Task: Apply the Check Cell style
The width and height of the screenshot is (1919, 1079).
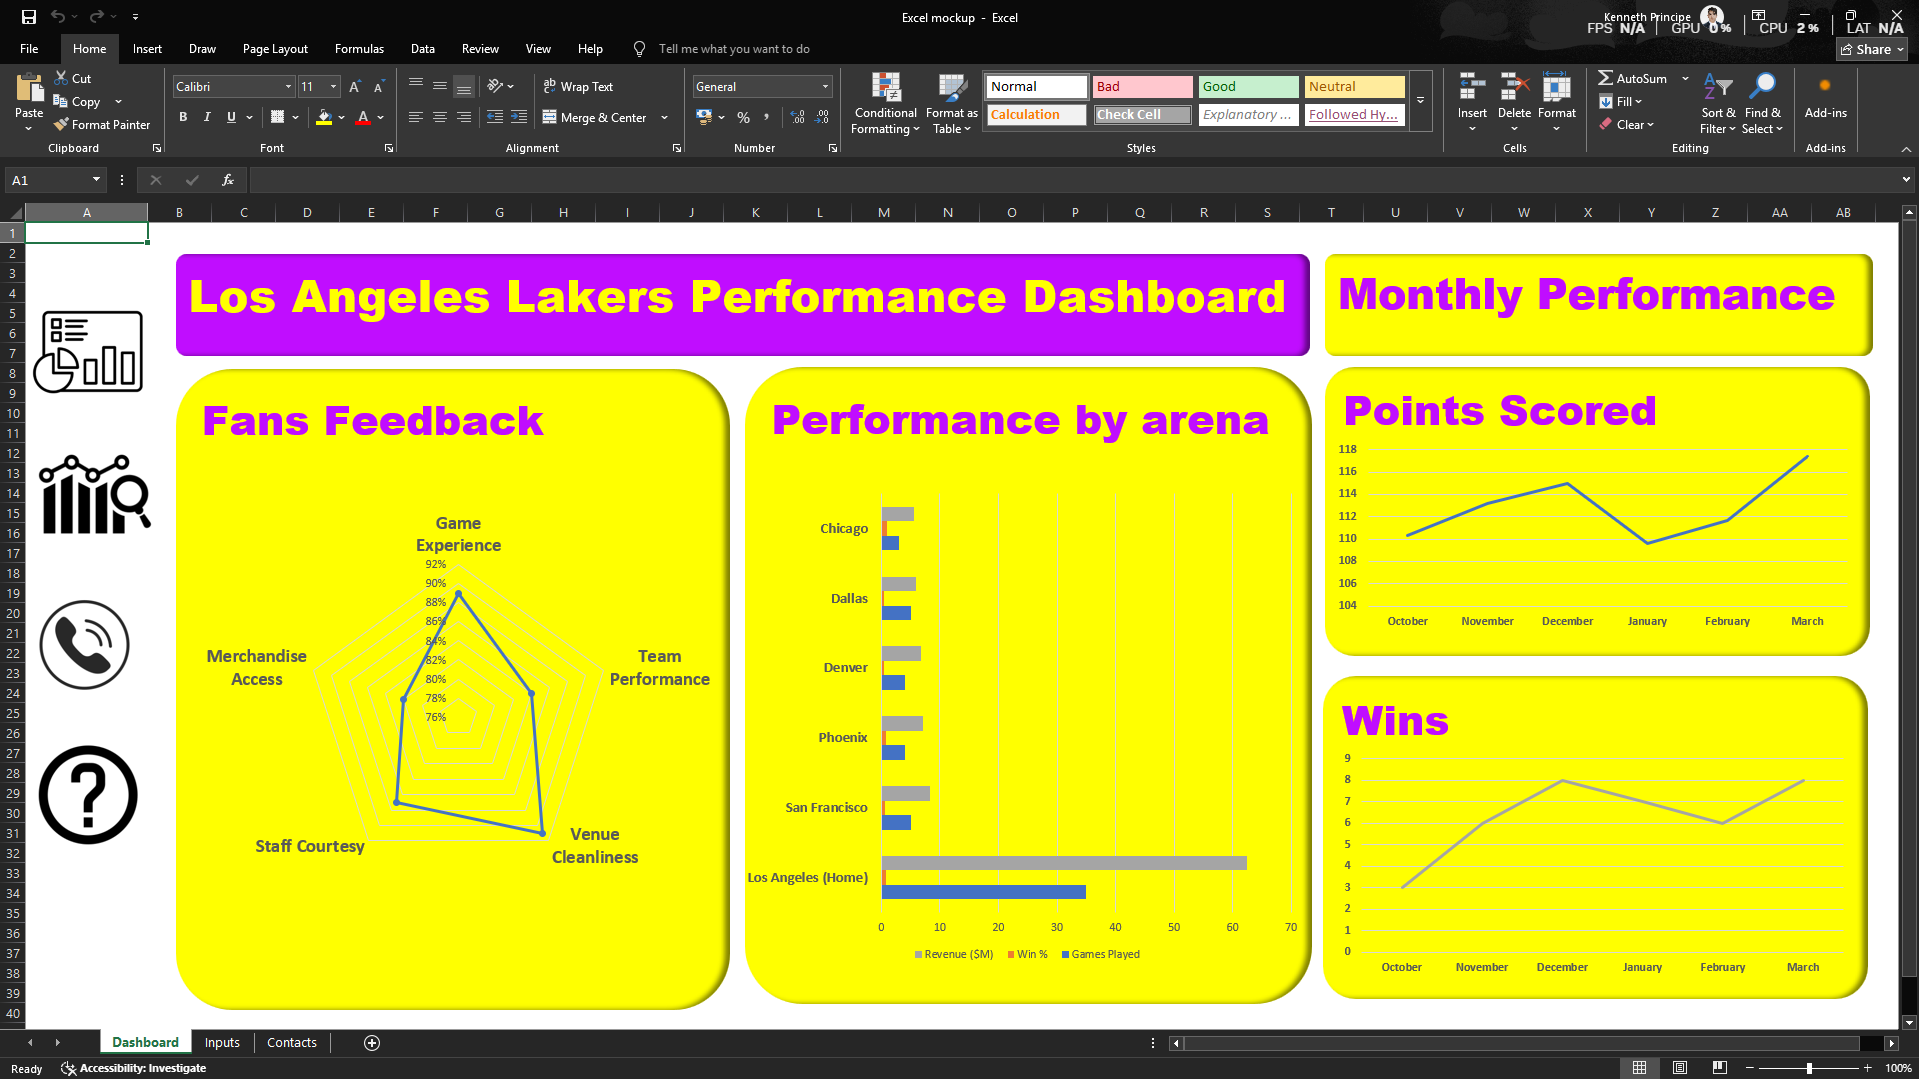Action: coord(1142,115)
